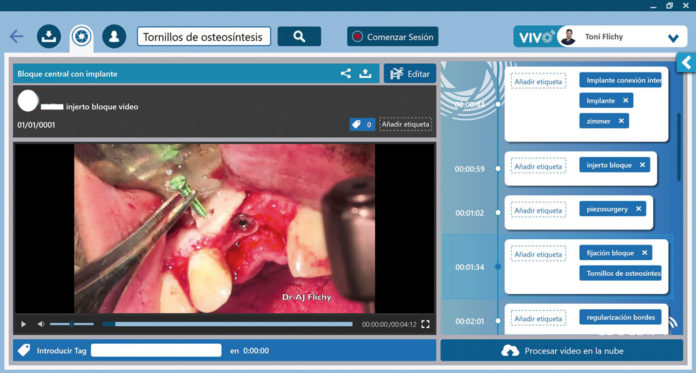Image resolution: width=696 pixels, height=373 pixels.
Task: Click Procesar video en la nube button
Action: tap(562, 351)
